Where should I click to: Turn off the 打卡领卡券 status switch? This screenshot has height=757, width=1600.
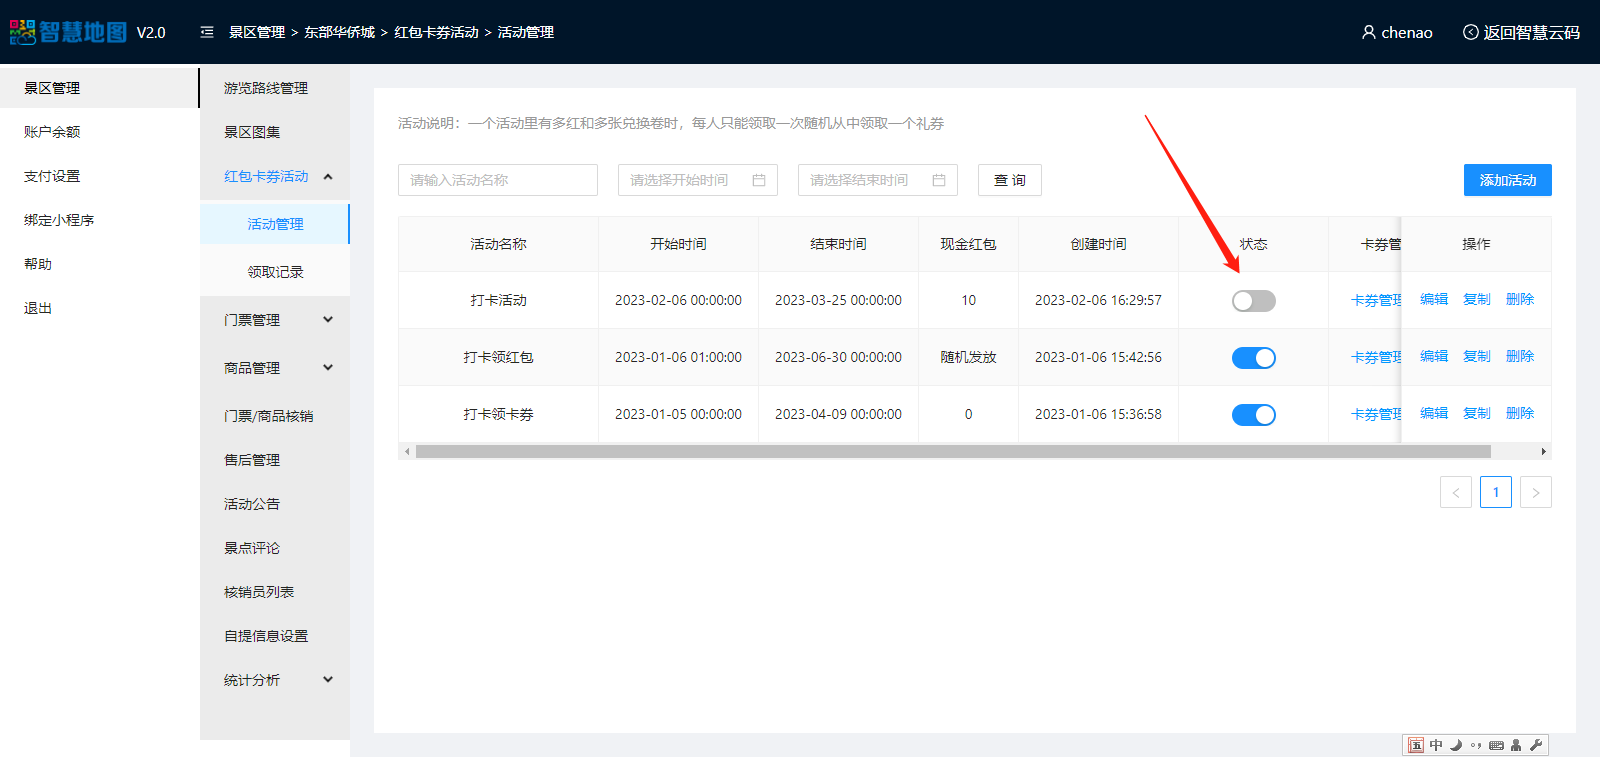(1253, 415)
